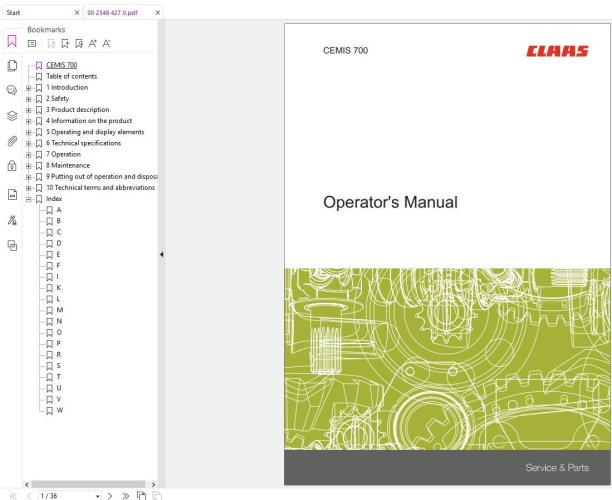Open Index entry C
This screenshot has height=500, width=612.
click(x=59, y=232)
